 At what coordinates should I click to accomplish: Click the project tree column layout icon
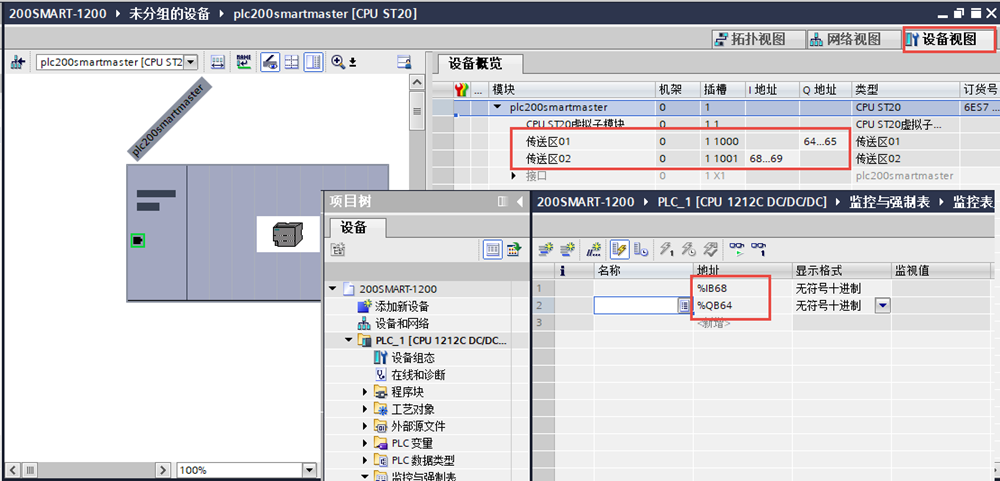[503, 202]
